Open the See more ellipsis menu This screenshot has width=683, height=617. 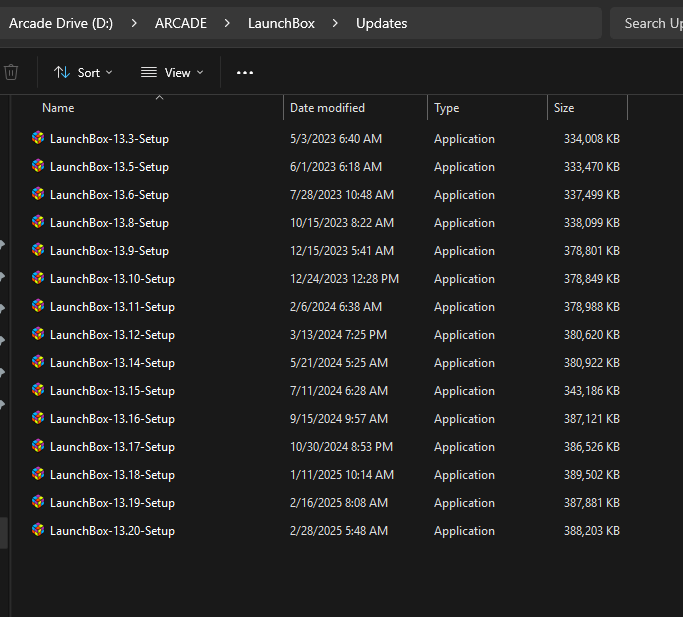click(x=245, y=72)
